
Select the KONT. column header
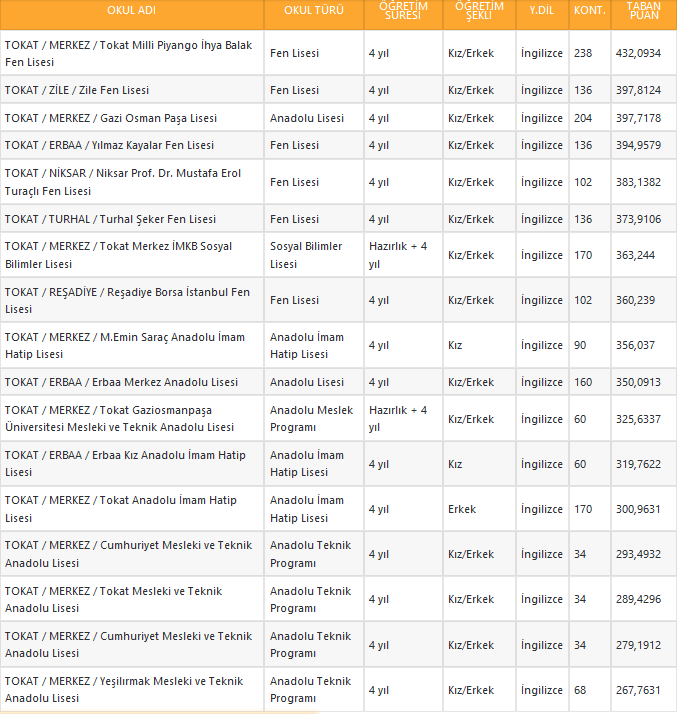(589, 11)
